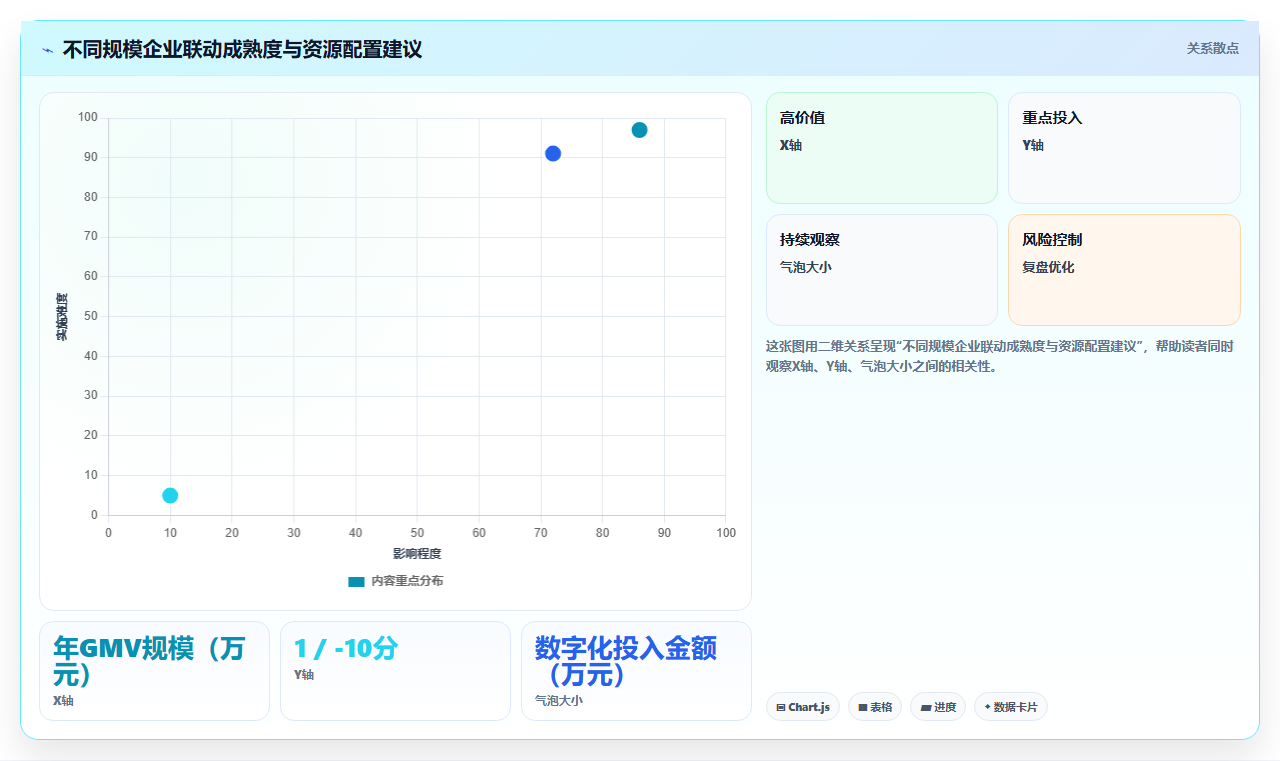
Task: Click the chart description paragraph text
Action: 1000,356
